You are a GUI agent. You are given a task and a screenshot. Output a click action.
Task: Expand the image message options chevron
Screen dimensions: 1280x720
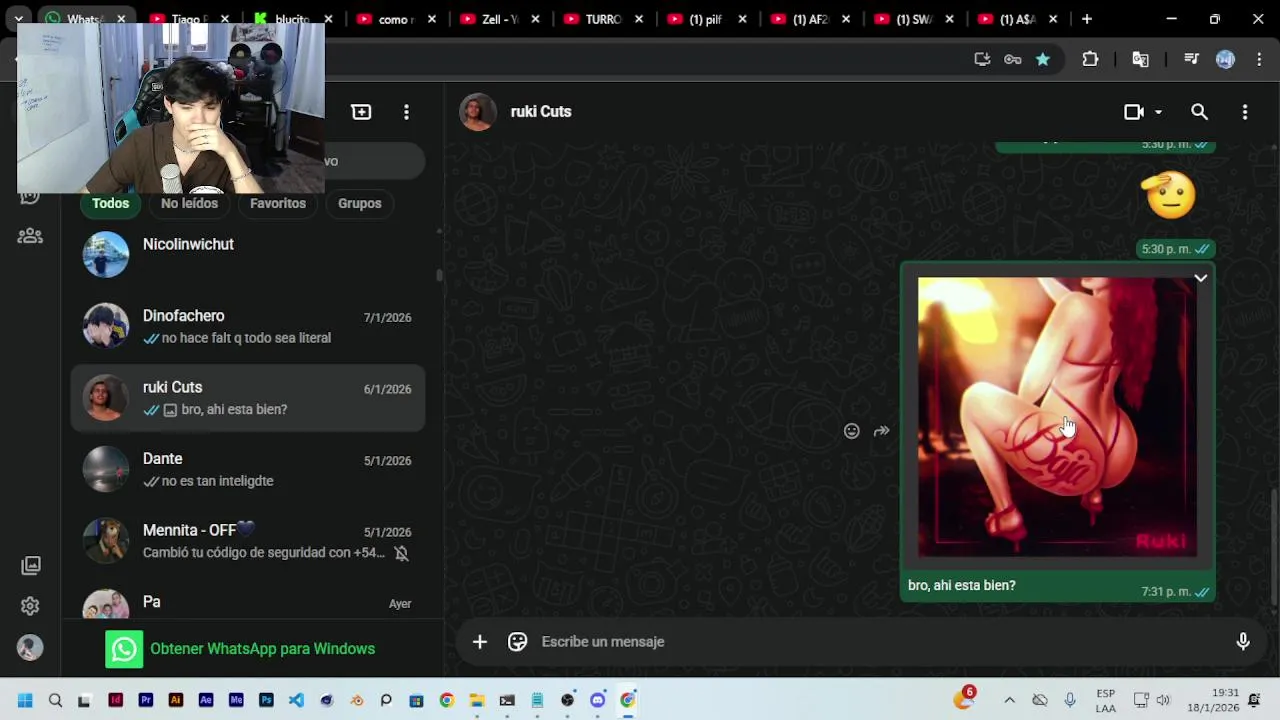point(1201,279)
